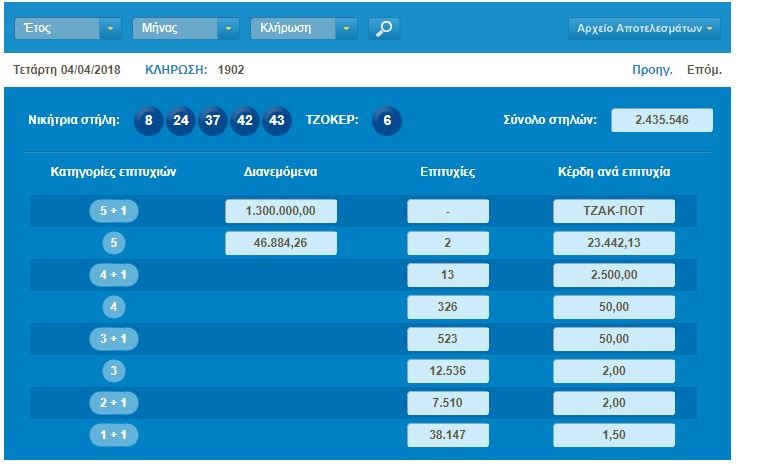
Task: Open Αρχείο Αποτελεσμάτων archive menu
Action: (x=645, y=28)
